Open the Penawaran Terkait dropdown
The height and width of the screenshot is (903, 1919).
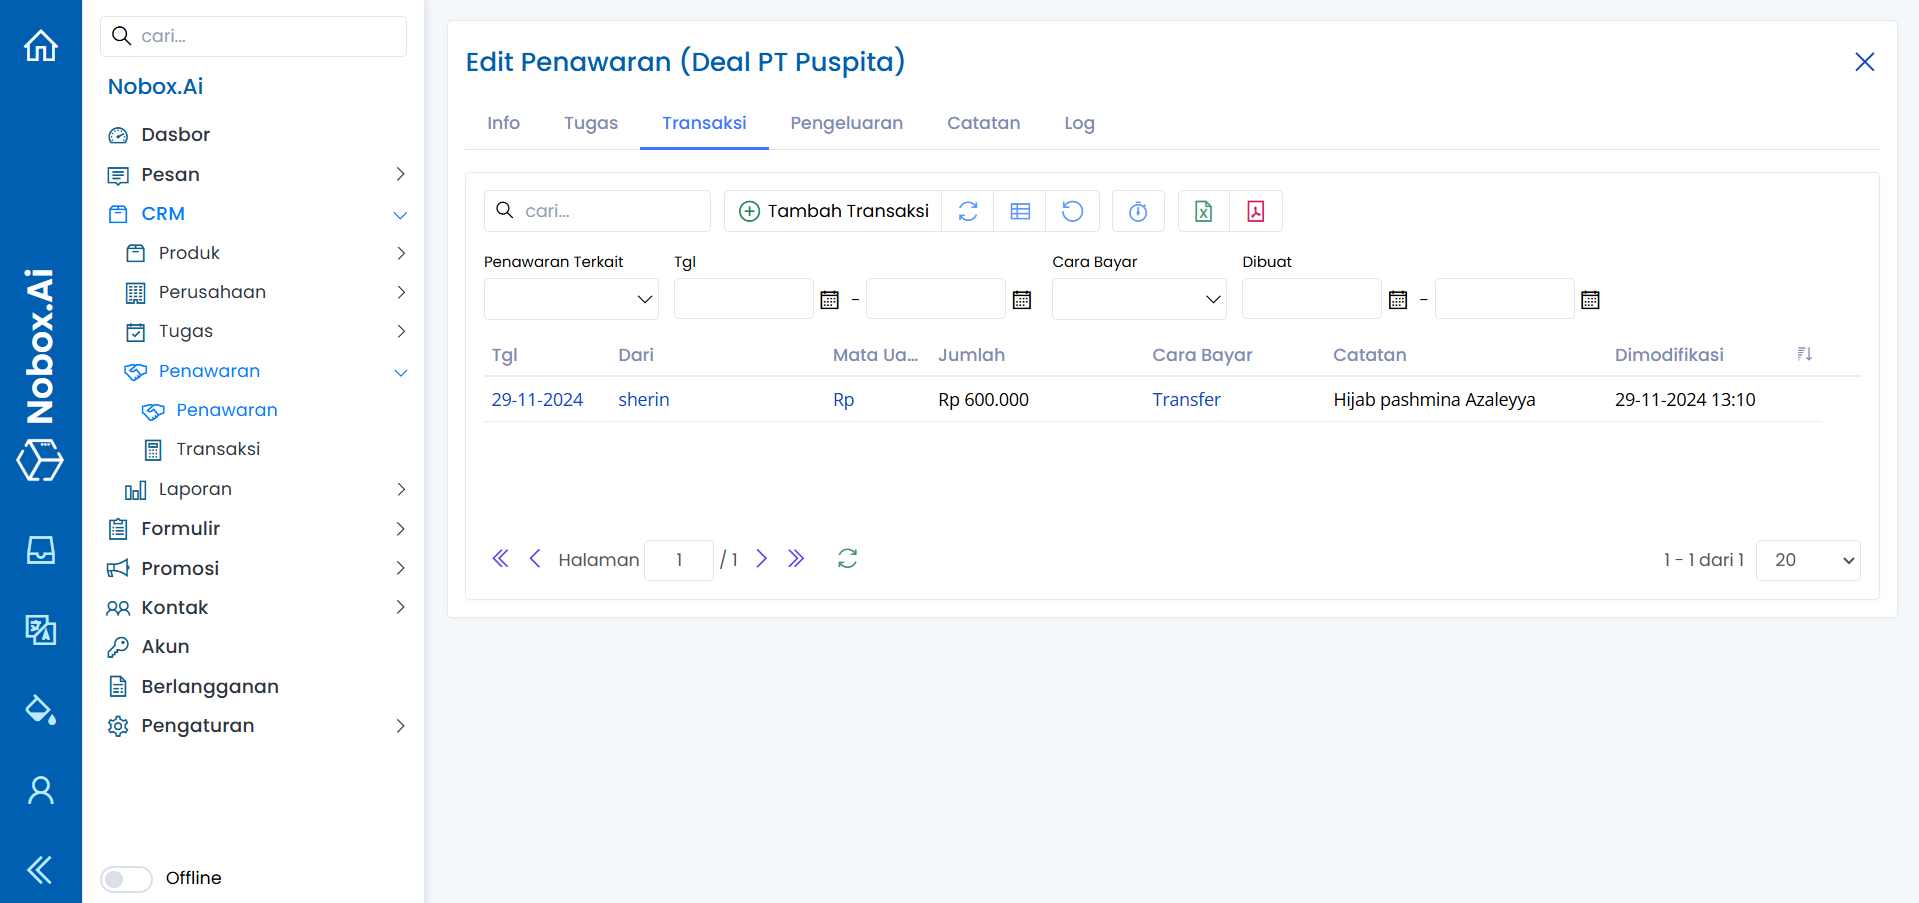pos(571,299)
